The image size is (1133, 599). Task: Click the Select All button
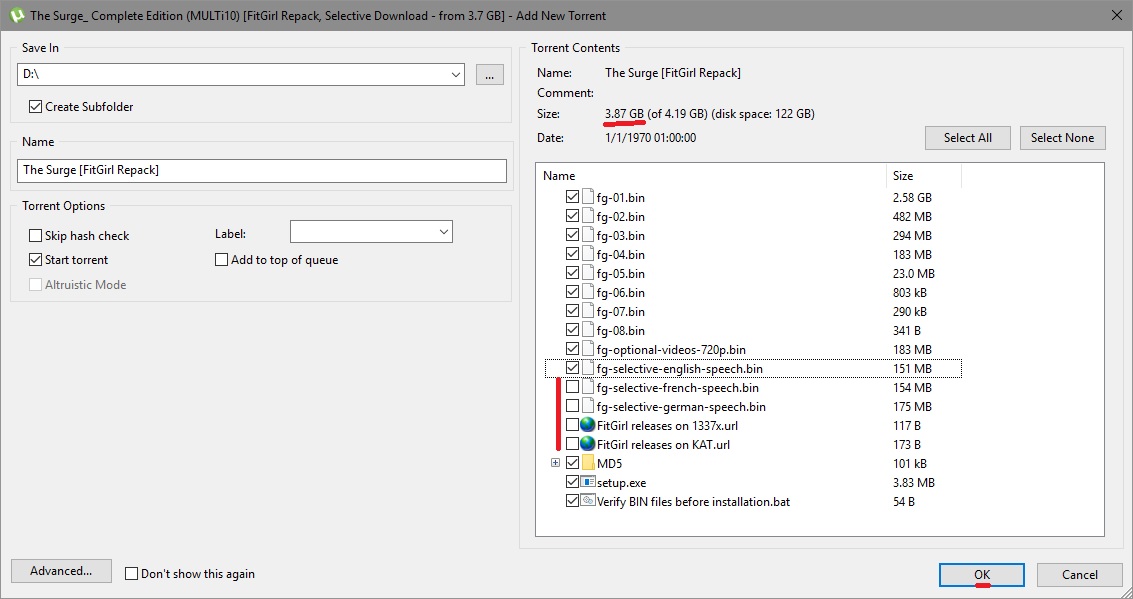[x=968, y=138]
